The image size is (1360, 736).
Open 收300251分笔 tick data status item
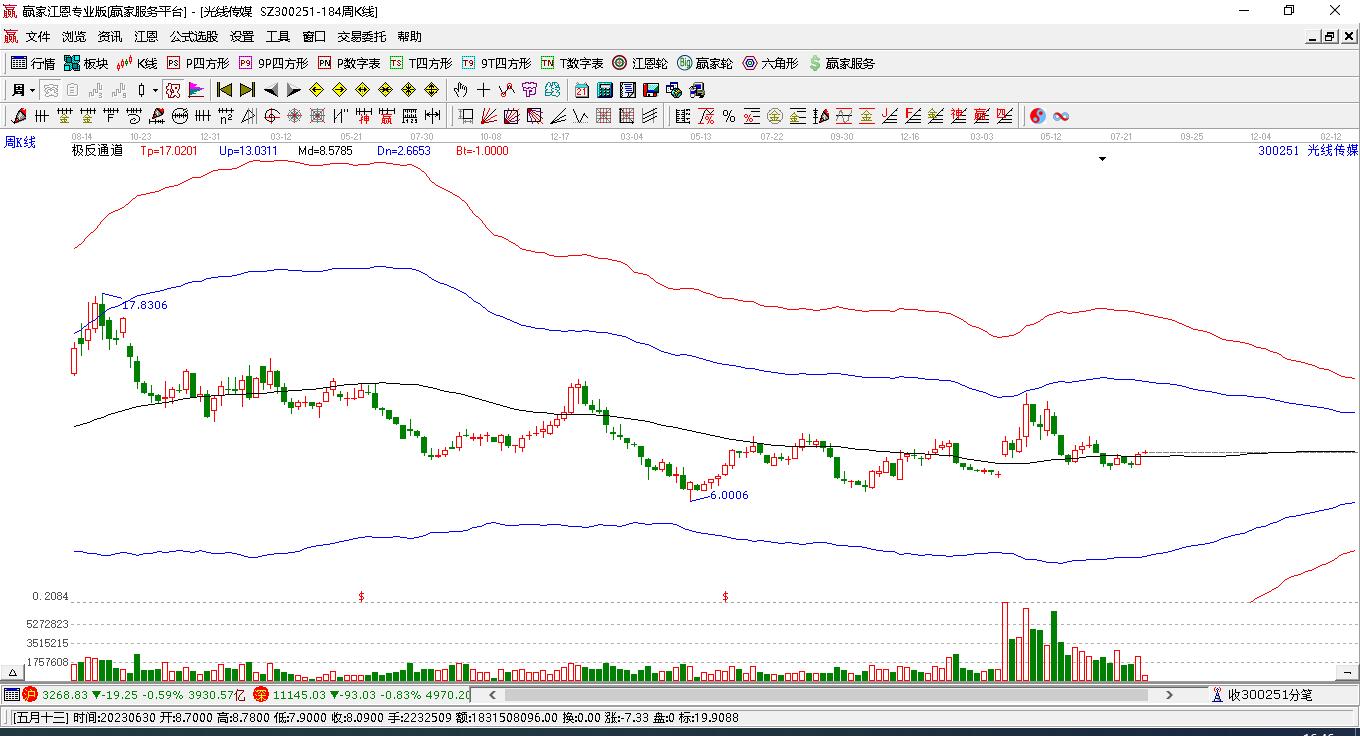click(x=1261, y=694)
